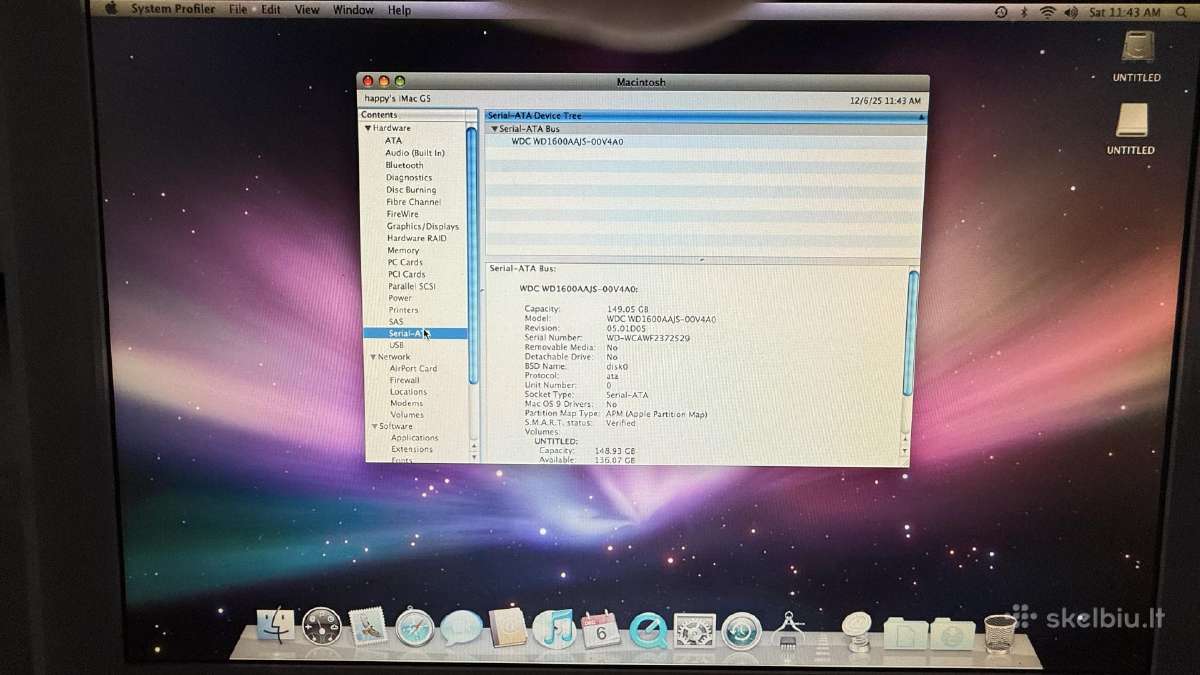Select ATA in Contents sidebar
This screenshot has width=1200, height=675.
(394, 141)
